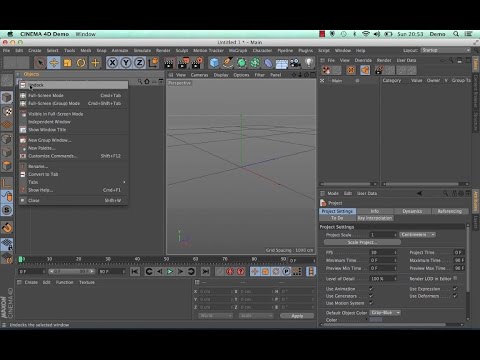Toggle the Use Motion System checkbox
480x360 pixels.
(x=371, y=303)
